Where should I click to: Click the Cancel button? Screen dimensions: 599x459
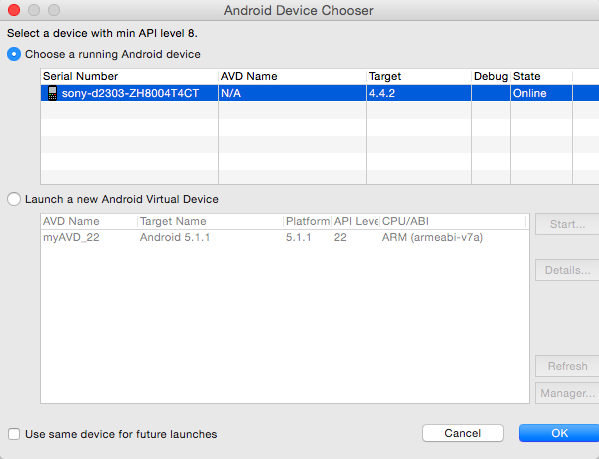pos(463,433)
